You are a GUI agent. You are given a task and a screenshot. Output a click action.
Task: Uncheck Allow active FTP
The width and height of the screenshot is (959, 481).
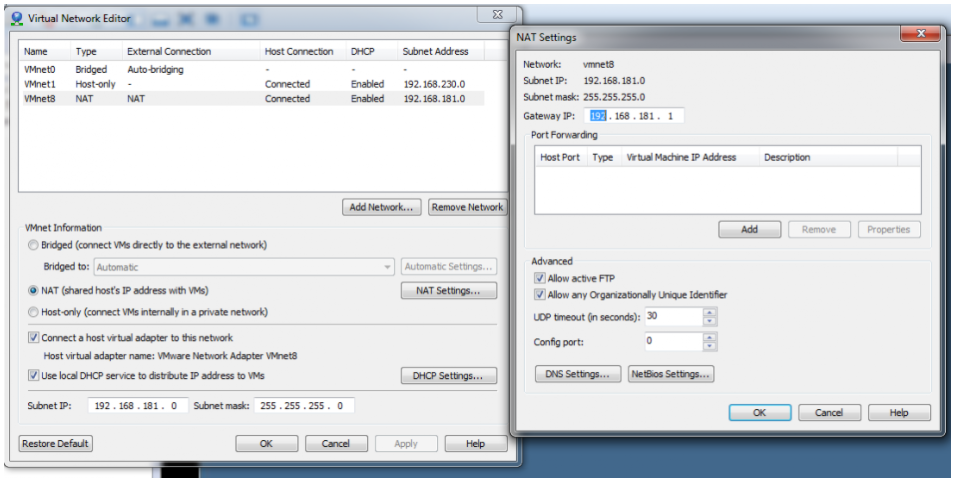[540, 278]
